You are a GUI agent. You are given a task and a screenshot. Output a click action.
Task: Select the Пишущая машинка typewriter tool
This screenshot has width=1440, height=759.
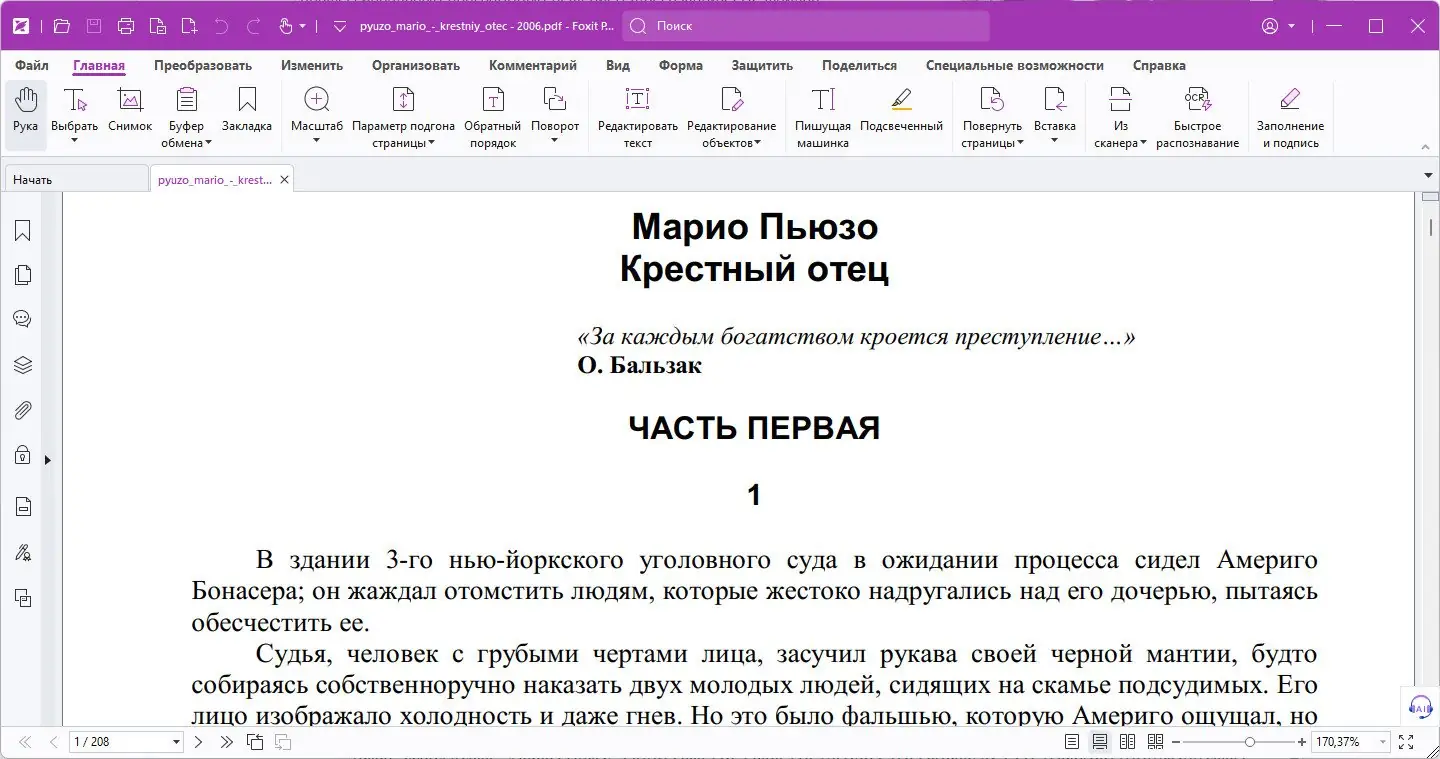click(823, 118)
